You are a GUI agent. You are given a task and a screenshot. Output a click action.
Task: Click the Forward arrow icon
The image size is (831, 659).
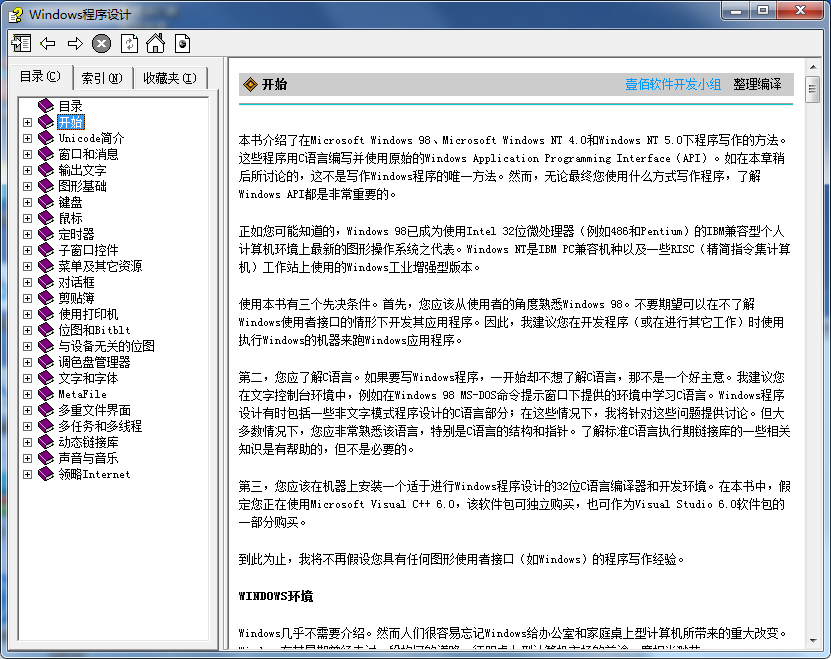(x=74, y=42)
